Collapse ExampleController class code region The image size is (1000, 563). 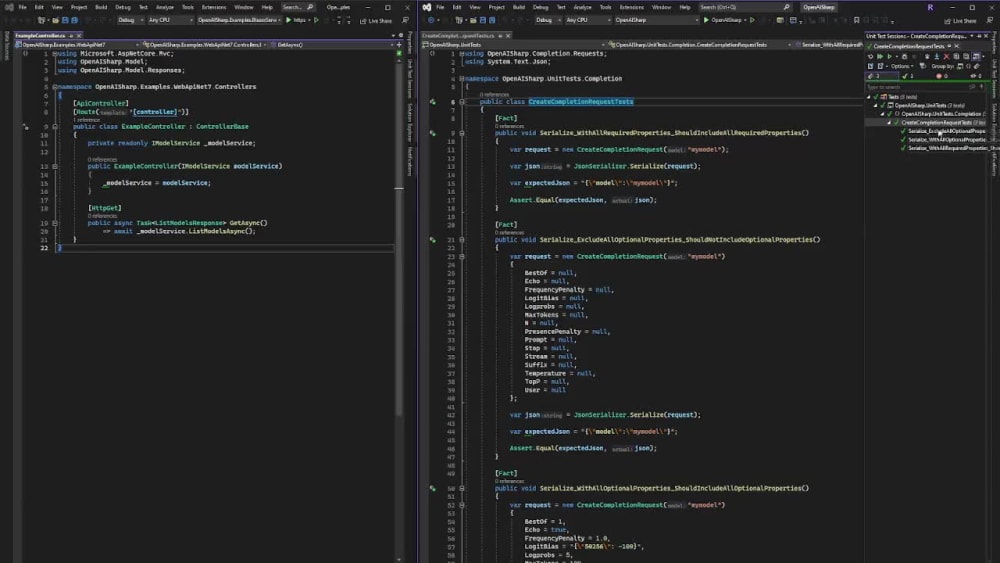click(x=55, y=126)
